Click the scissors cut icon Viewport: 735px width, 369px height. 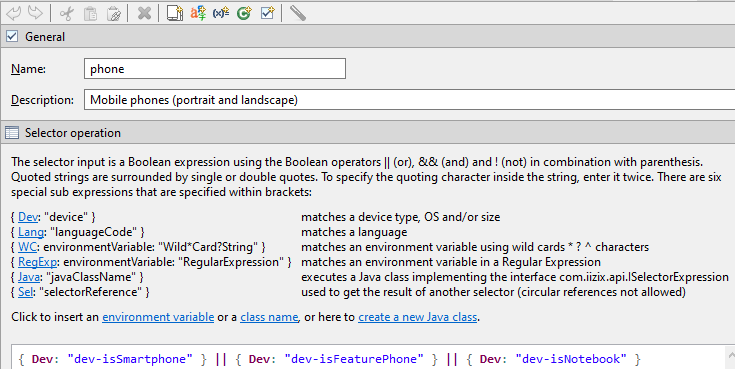tap(67, 14)
